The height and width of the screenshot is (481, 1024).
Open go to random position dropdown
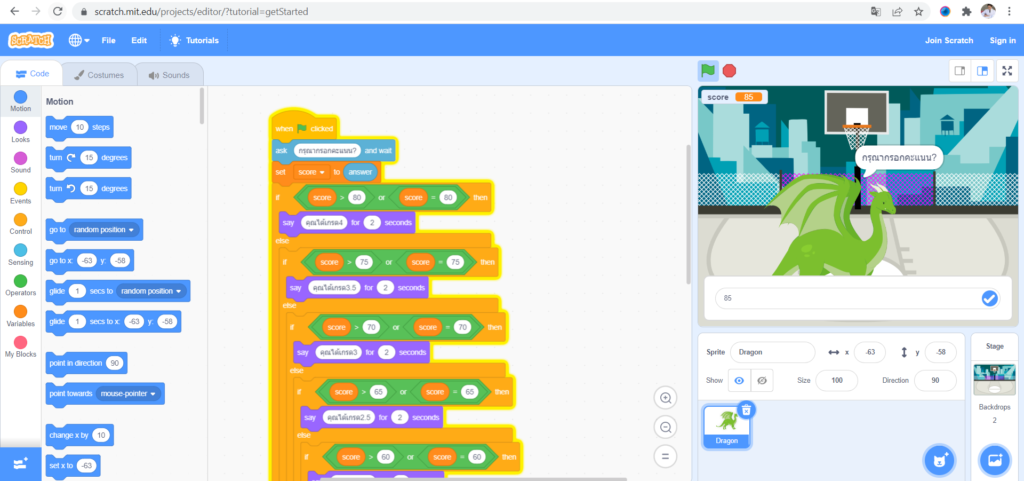point(104,230)
